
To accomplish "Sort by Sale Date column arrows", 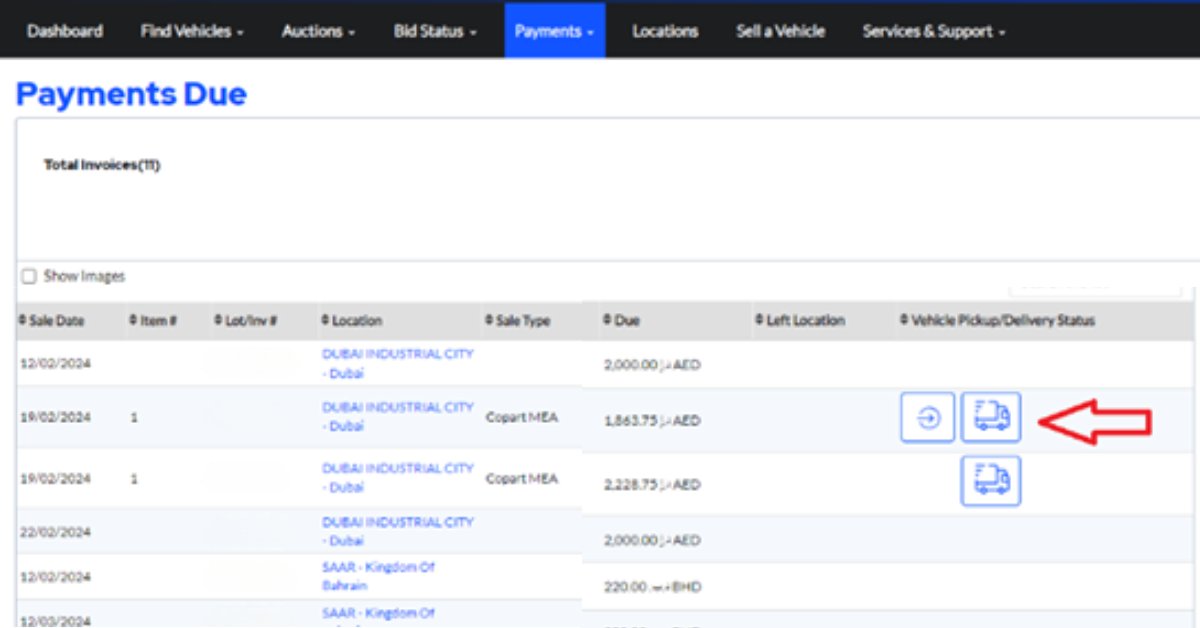I will coord(52,321).
